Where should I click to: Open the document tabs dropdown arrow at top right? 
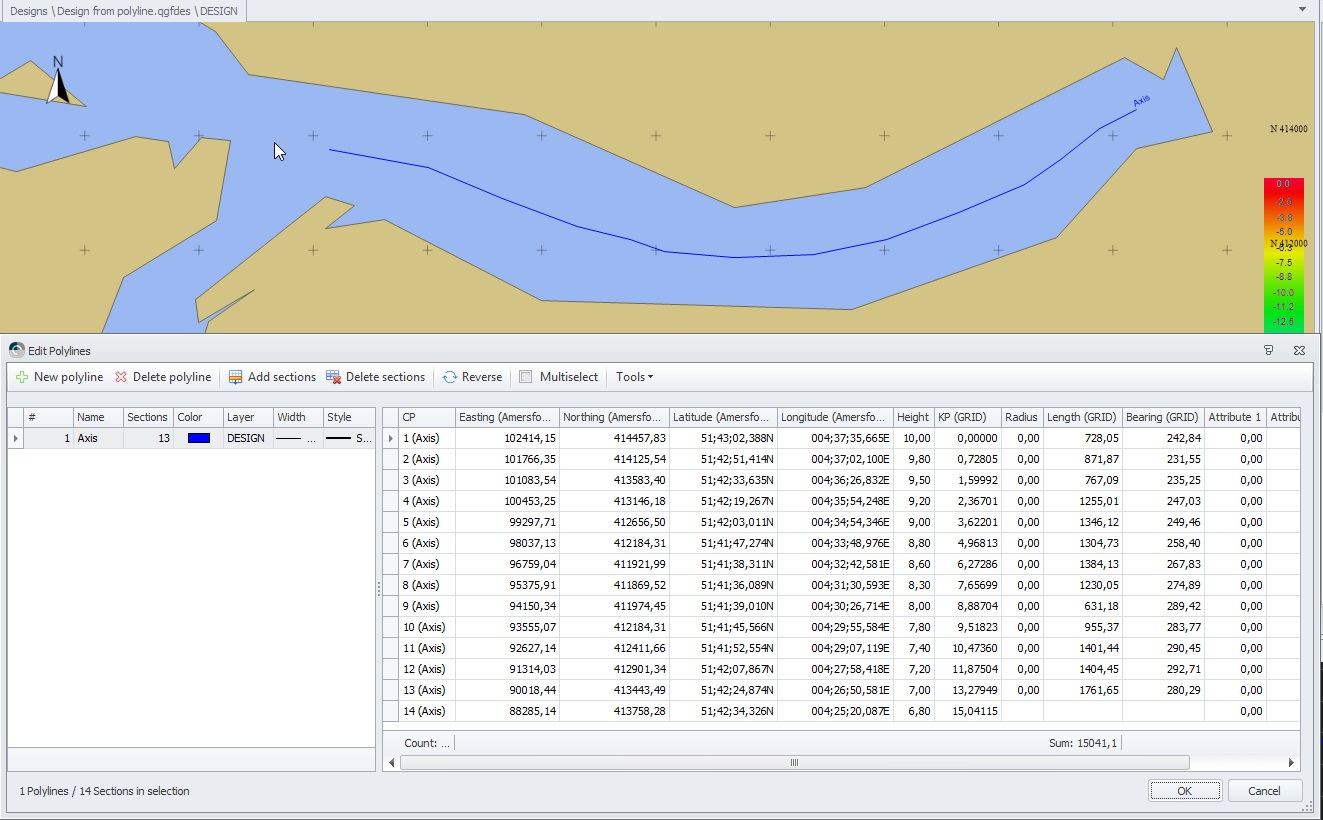pos(1302,9)
